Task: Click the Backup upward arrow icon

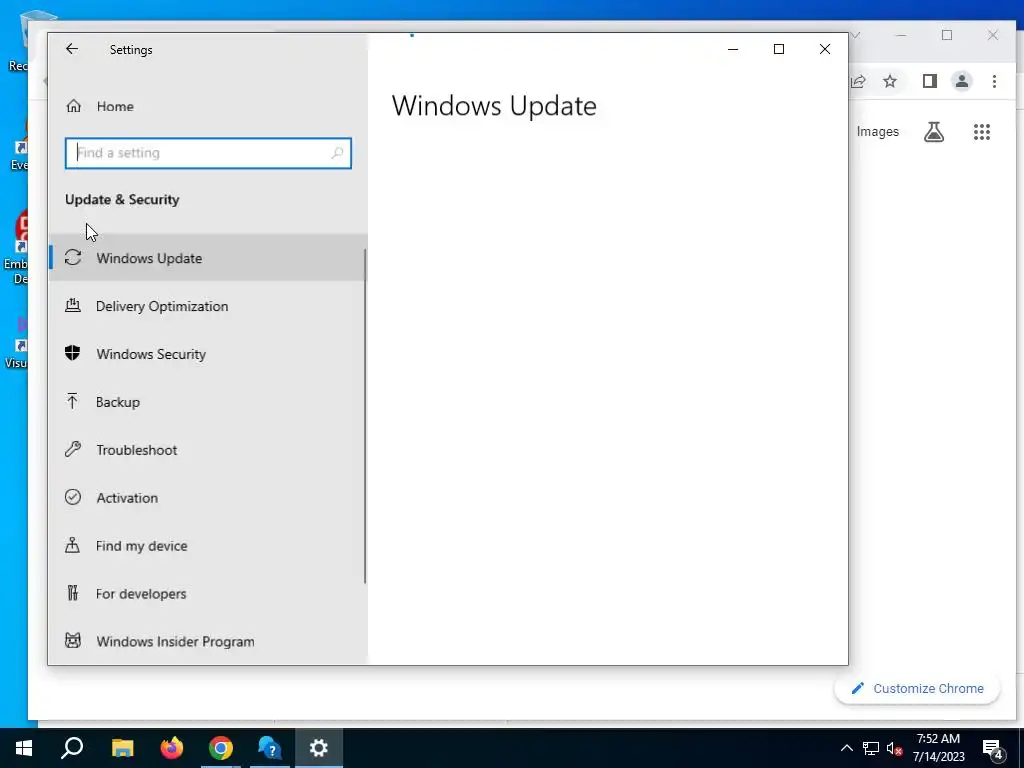Action: pos(72,401)
